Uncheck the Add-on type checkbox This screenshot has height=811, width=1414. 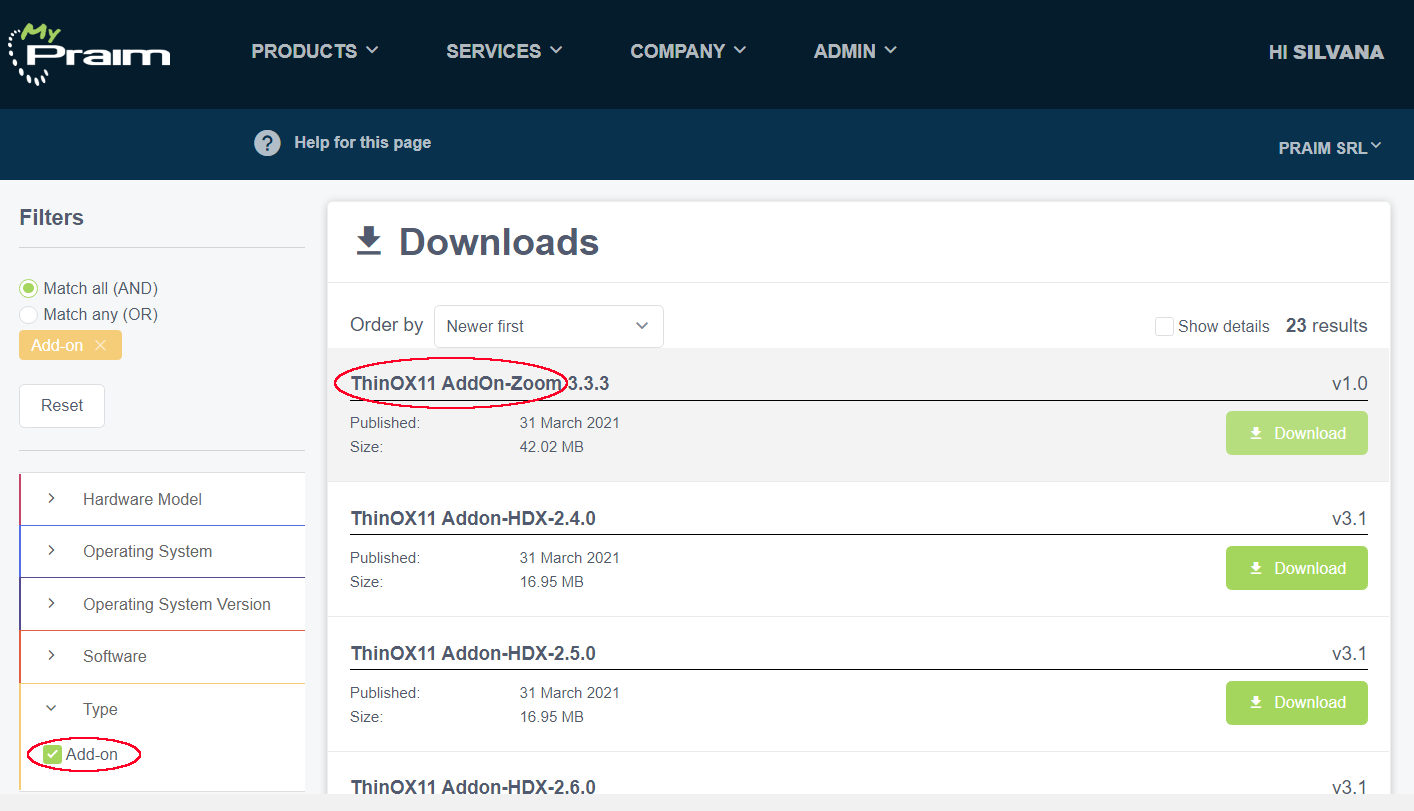tap(53, 754)
